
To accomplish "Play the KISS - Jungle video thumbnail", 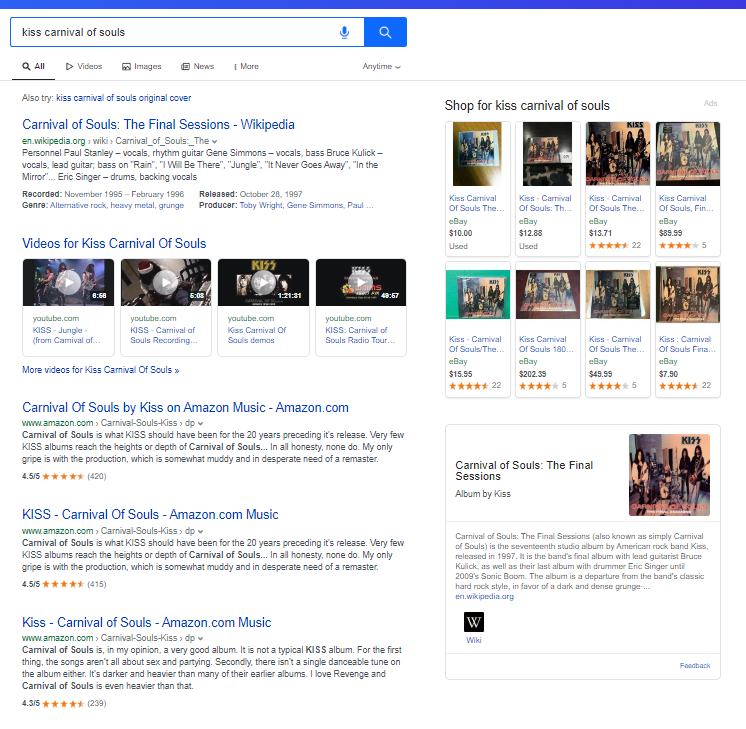I will pos(69,283).
